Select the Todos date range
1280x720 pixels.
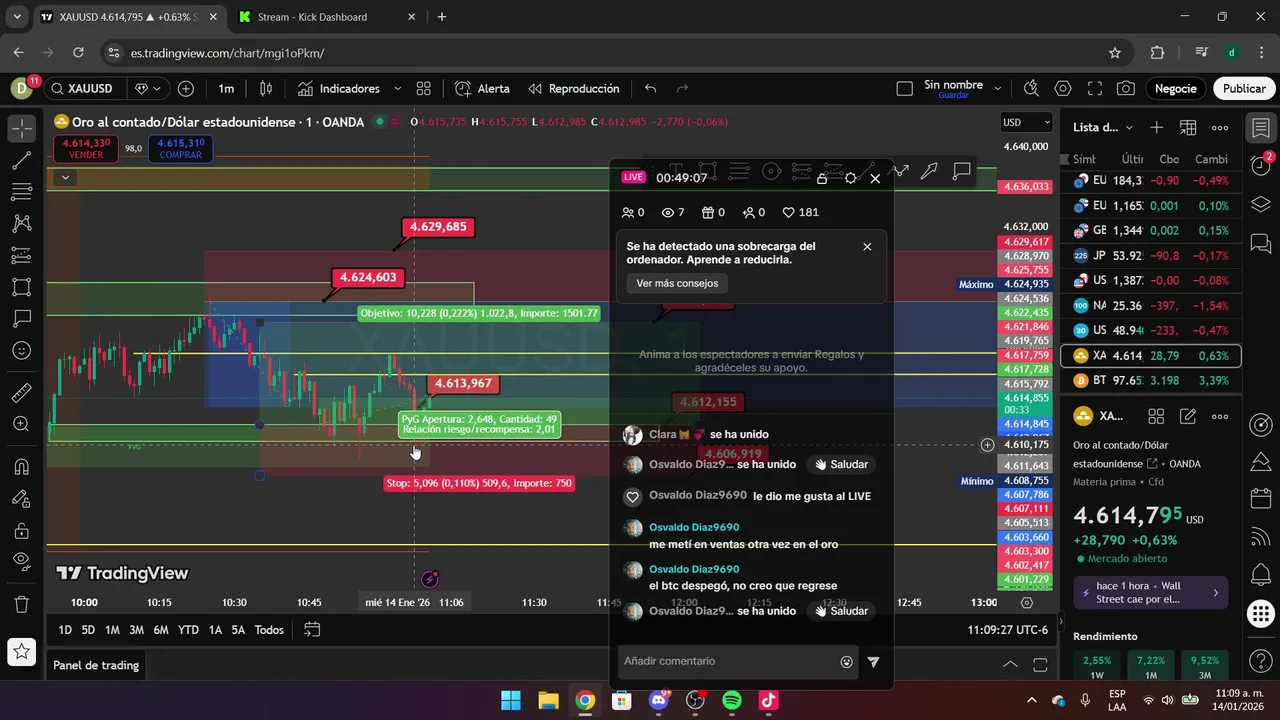pos(269,630)
